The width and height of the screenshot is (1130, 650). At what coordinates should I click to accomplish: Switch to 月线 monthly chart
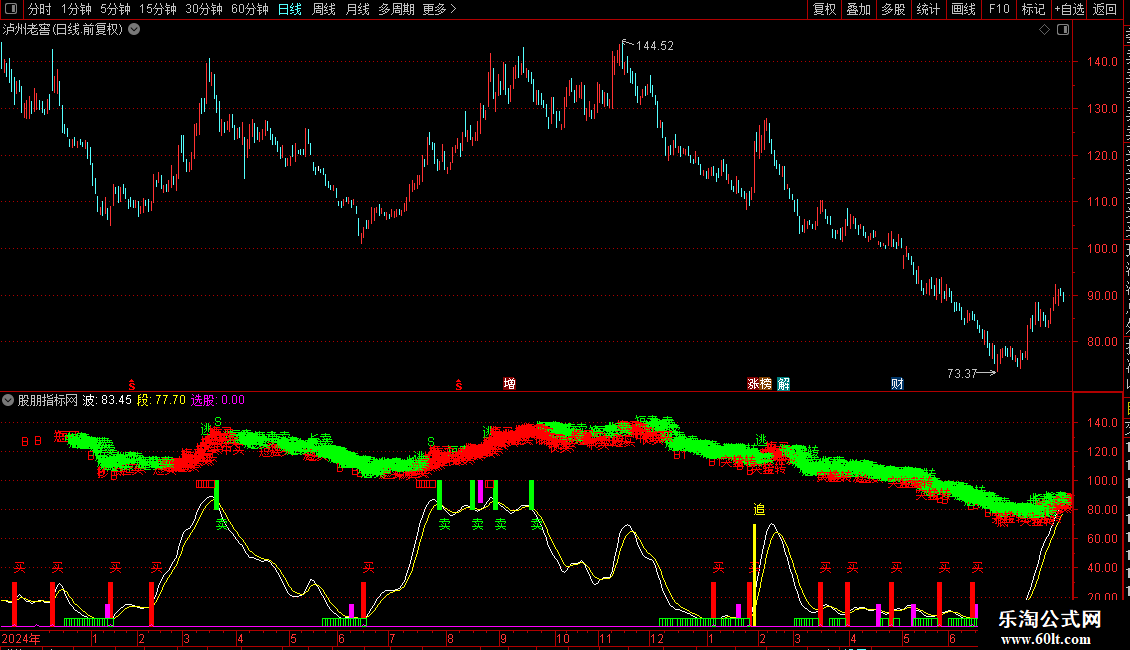[x=357, y=9]
